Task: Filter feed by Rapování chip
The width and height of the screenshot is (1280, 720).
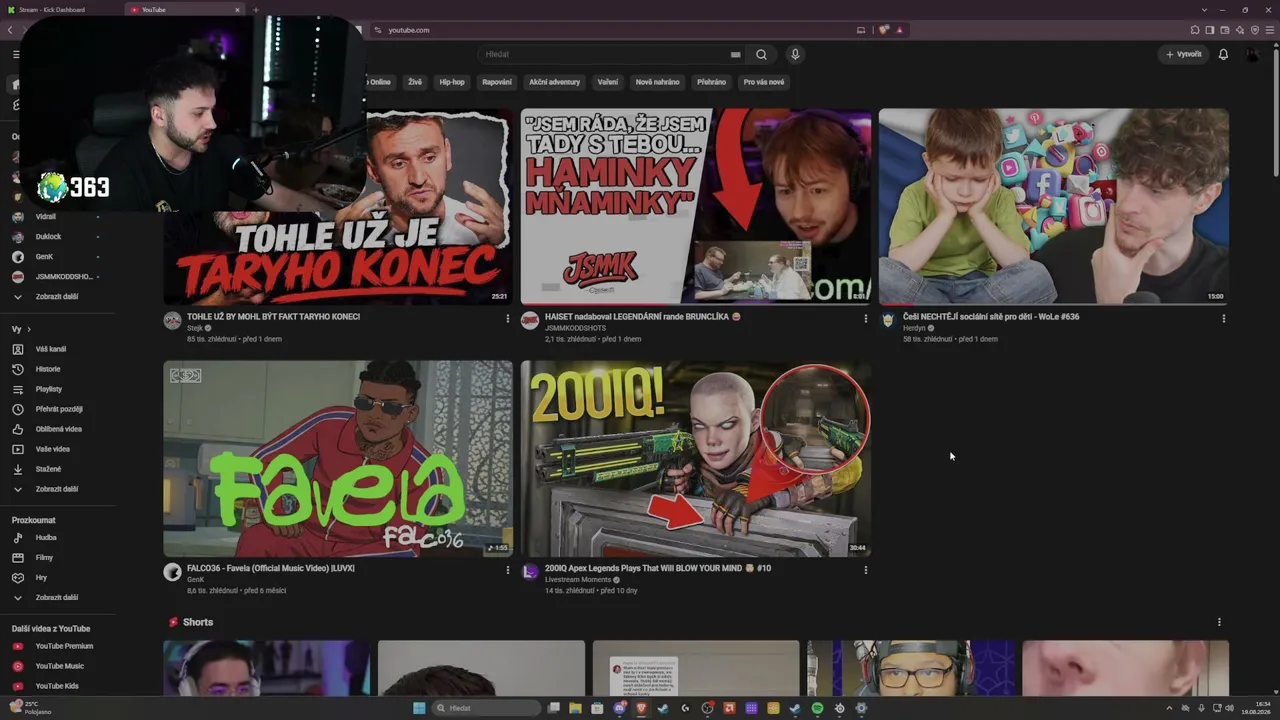Action: pyautogui.click(x=497, y=82)
